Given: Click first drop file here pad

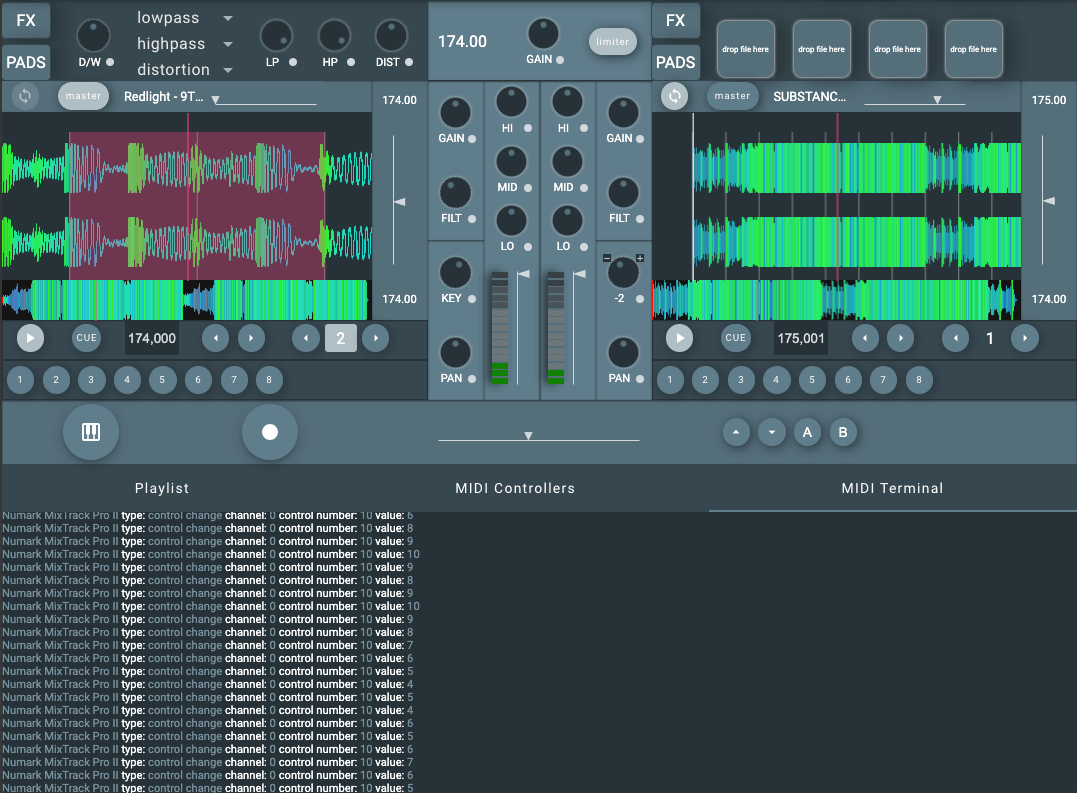Looking at the screenshot, I should point(746,49).
